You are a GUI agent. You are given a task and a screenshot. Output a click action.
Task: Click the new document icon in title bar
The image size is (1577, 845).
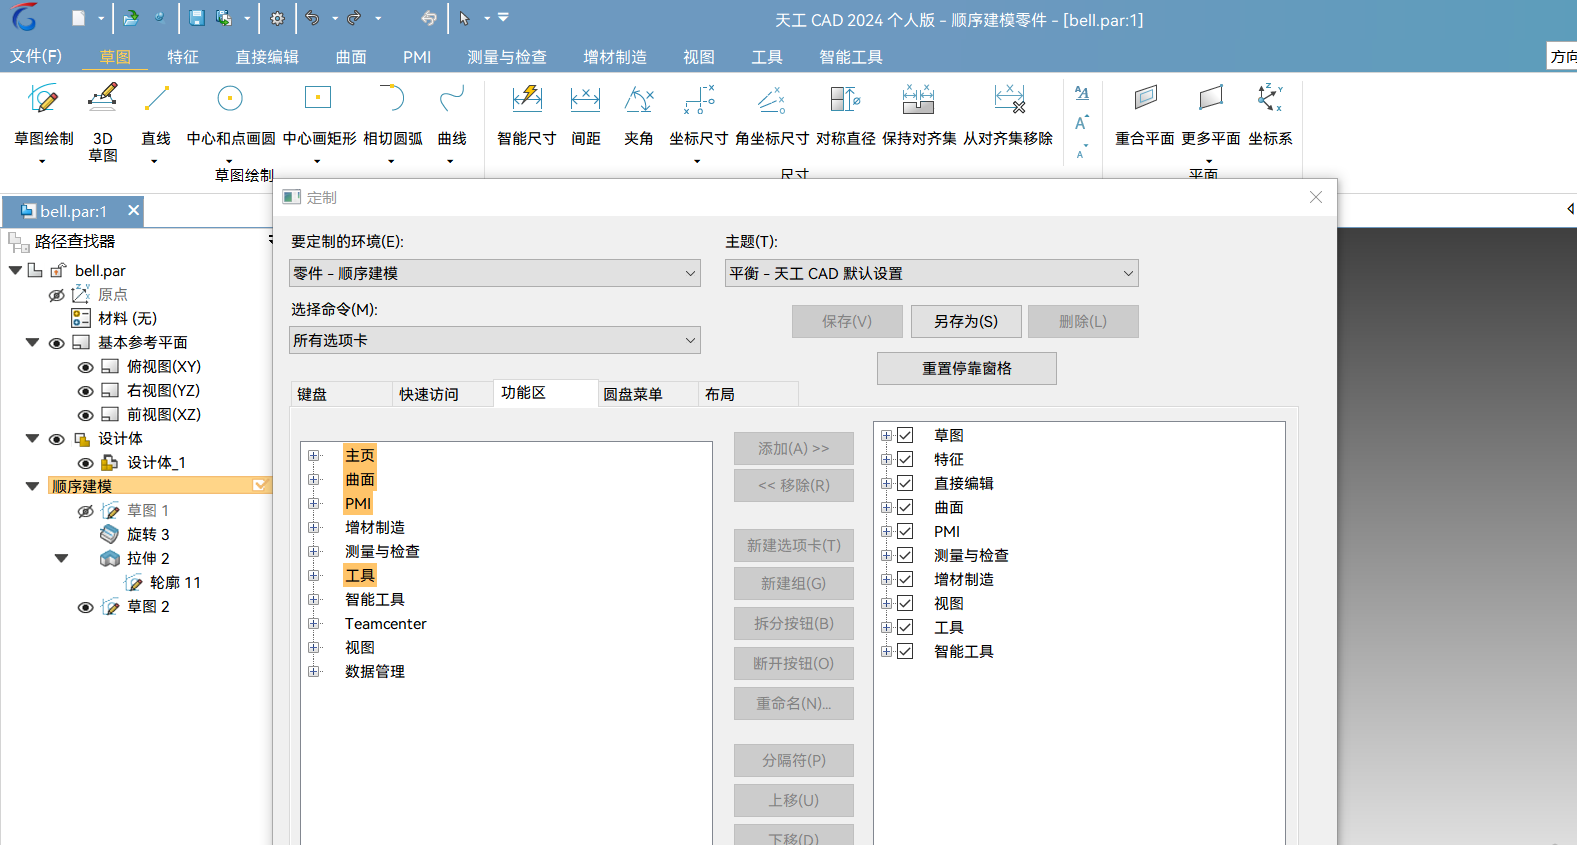pos(79,18)
